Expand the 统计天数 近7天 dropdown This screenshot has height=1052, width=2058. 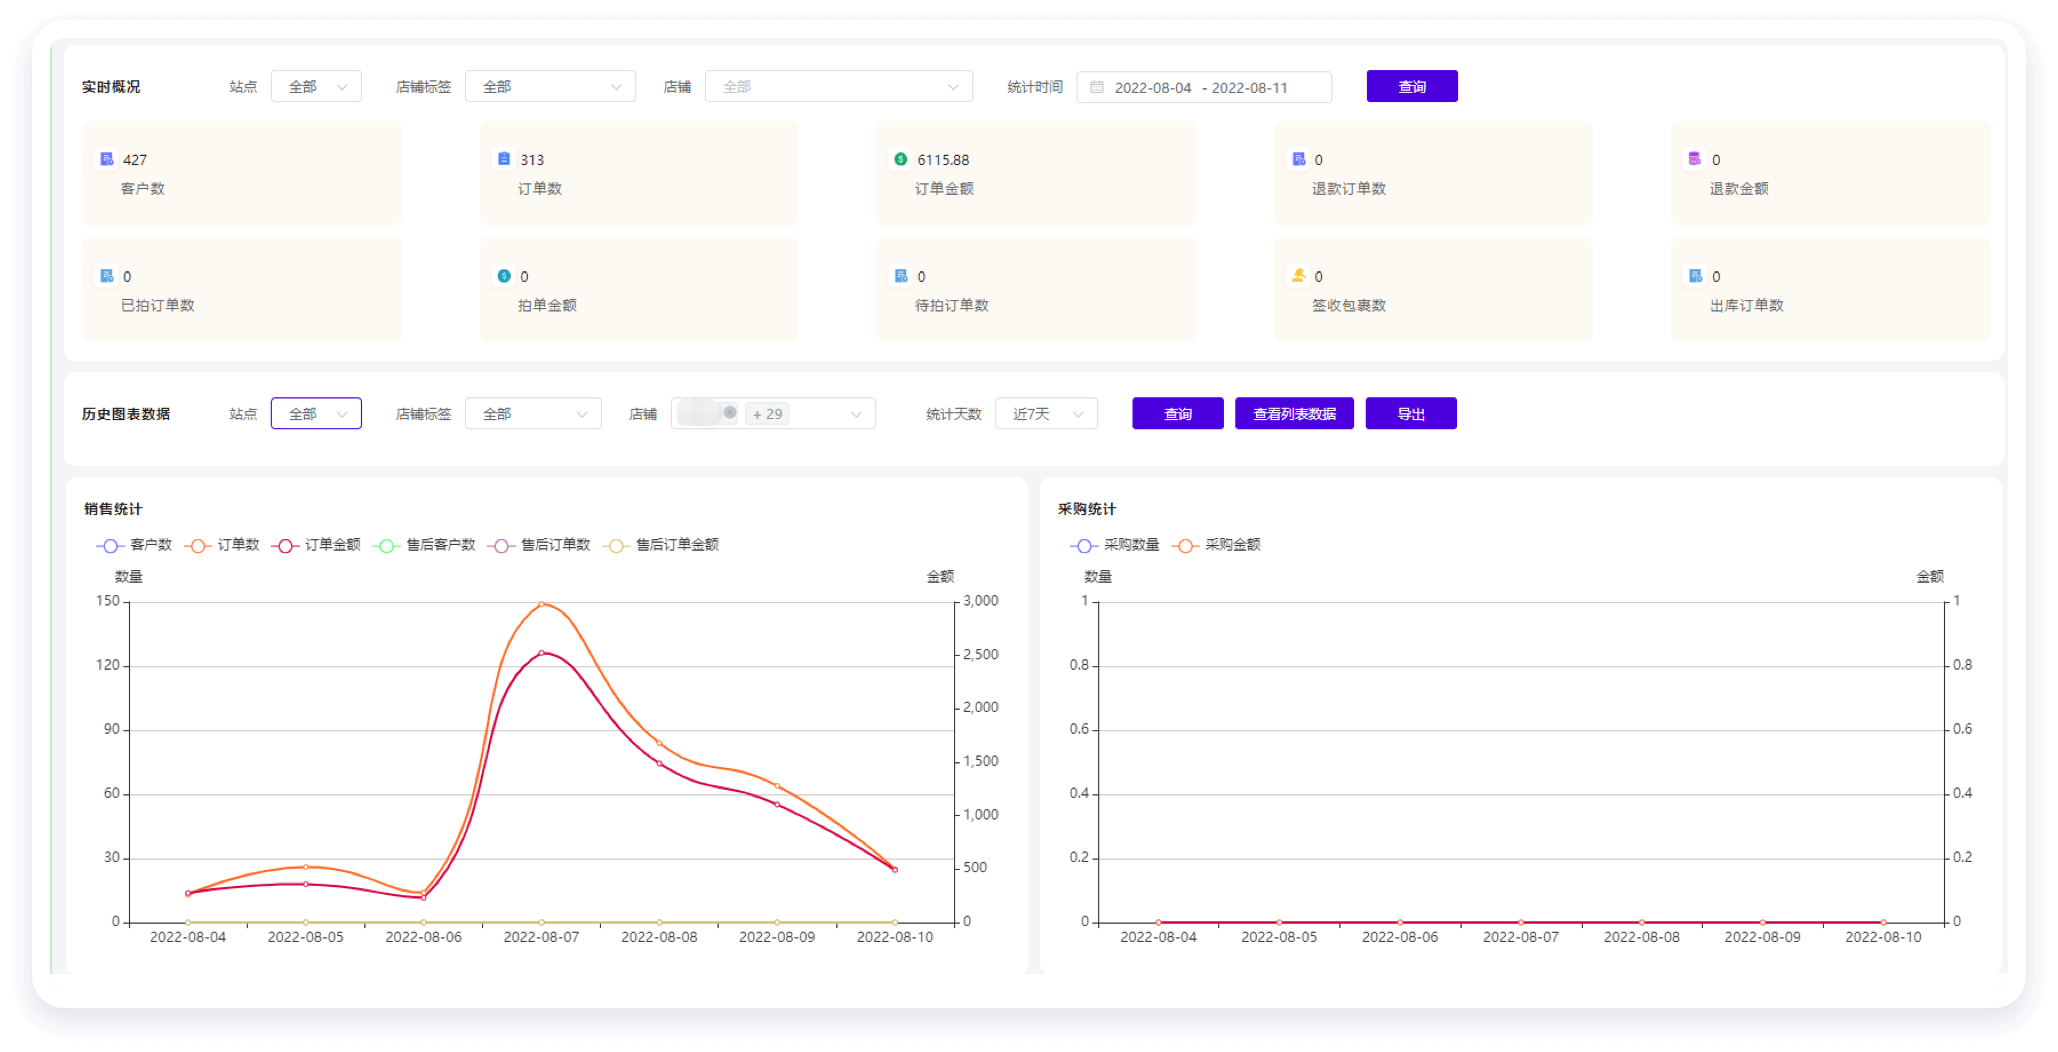(x=1046, y=414)
